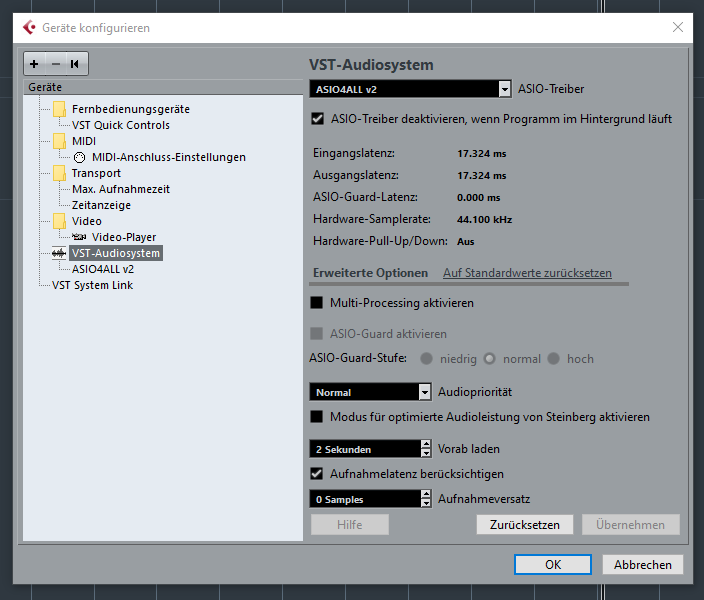Screen dimensions: 704x600
Task: Select Fernbedienungsgeräte in device tree
Action: pyautogui.click(x=131, y=109)
